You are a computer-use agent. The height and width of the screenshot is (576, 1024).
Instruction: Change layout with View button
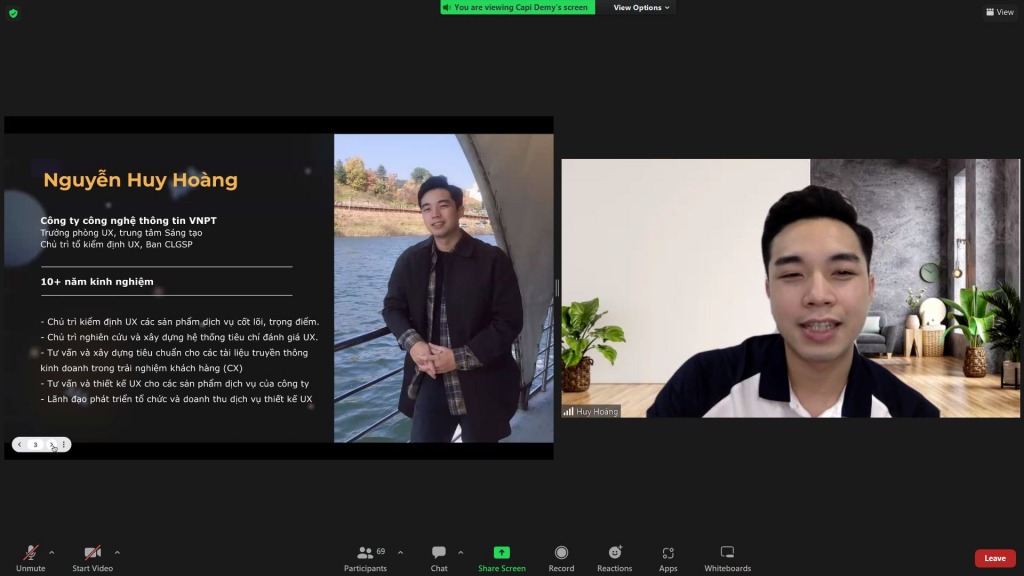click(1000, 12)
